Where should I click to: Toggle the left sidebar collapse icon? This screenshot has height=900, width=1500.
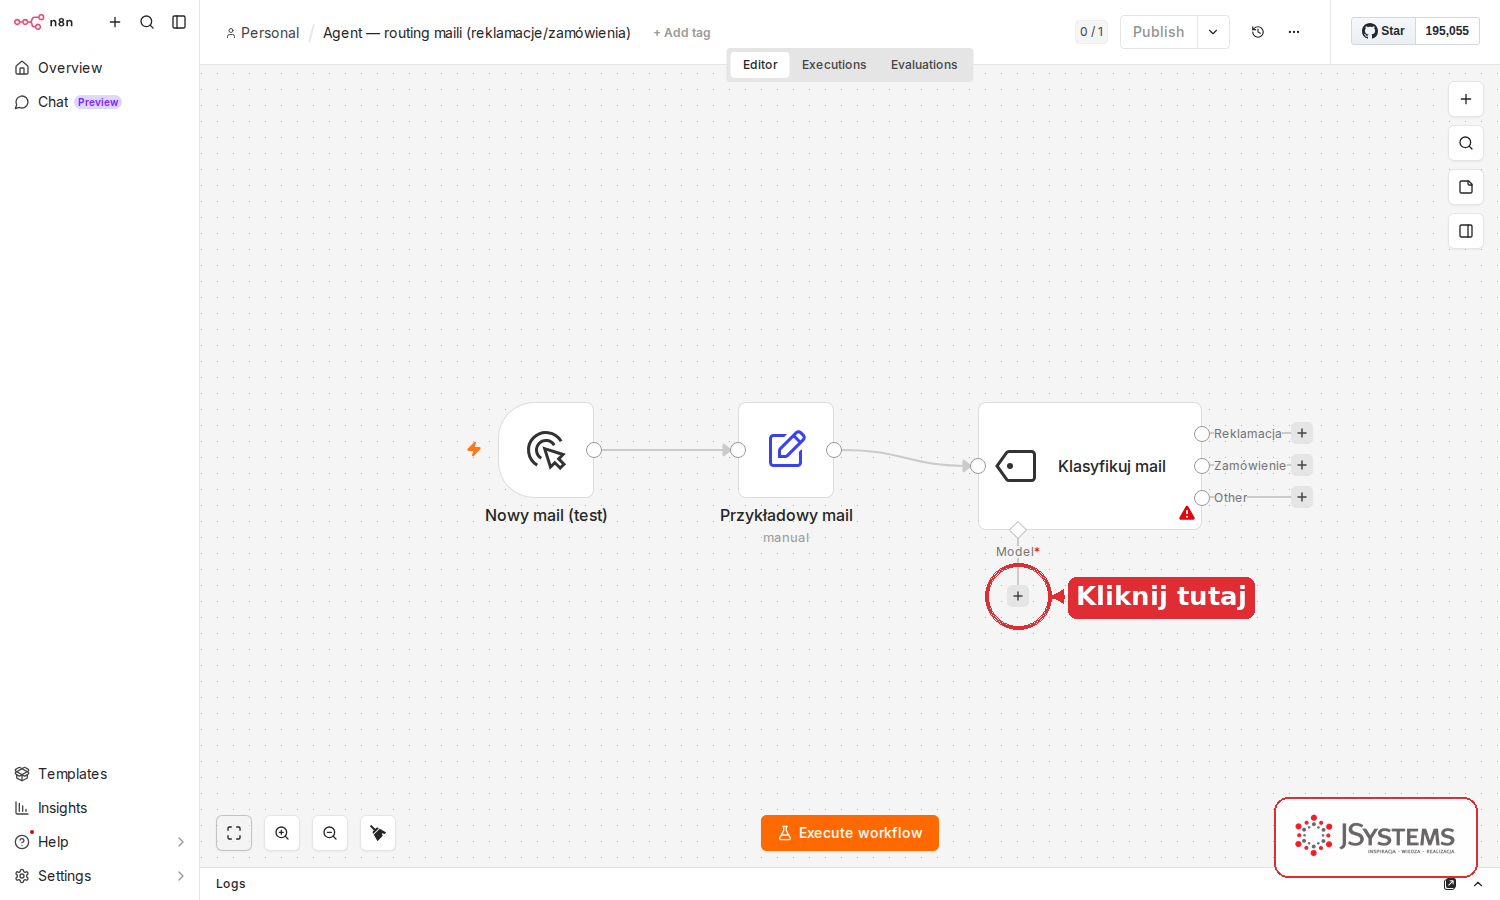tap(179, 22)
